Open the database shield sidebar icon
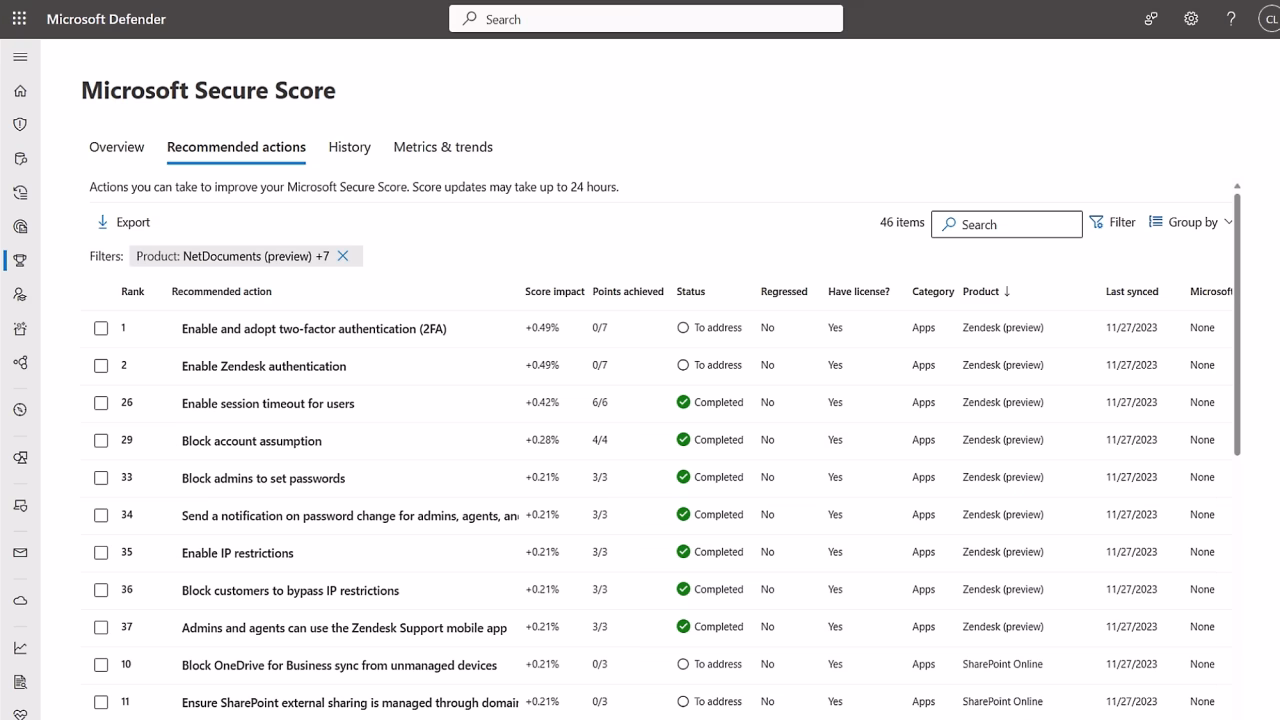The height and width of the screenshot is (720, 1280). tap(20, 159)
